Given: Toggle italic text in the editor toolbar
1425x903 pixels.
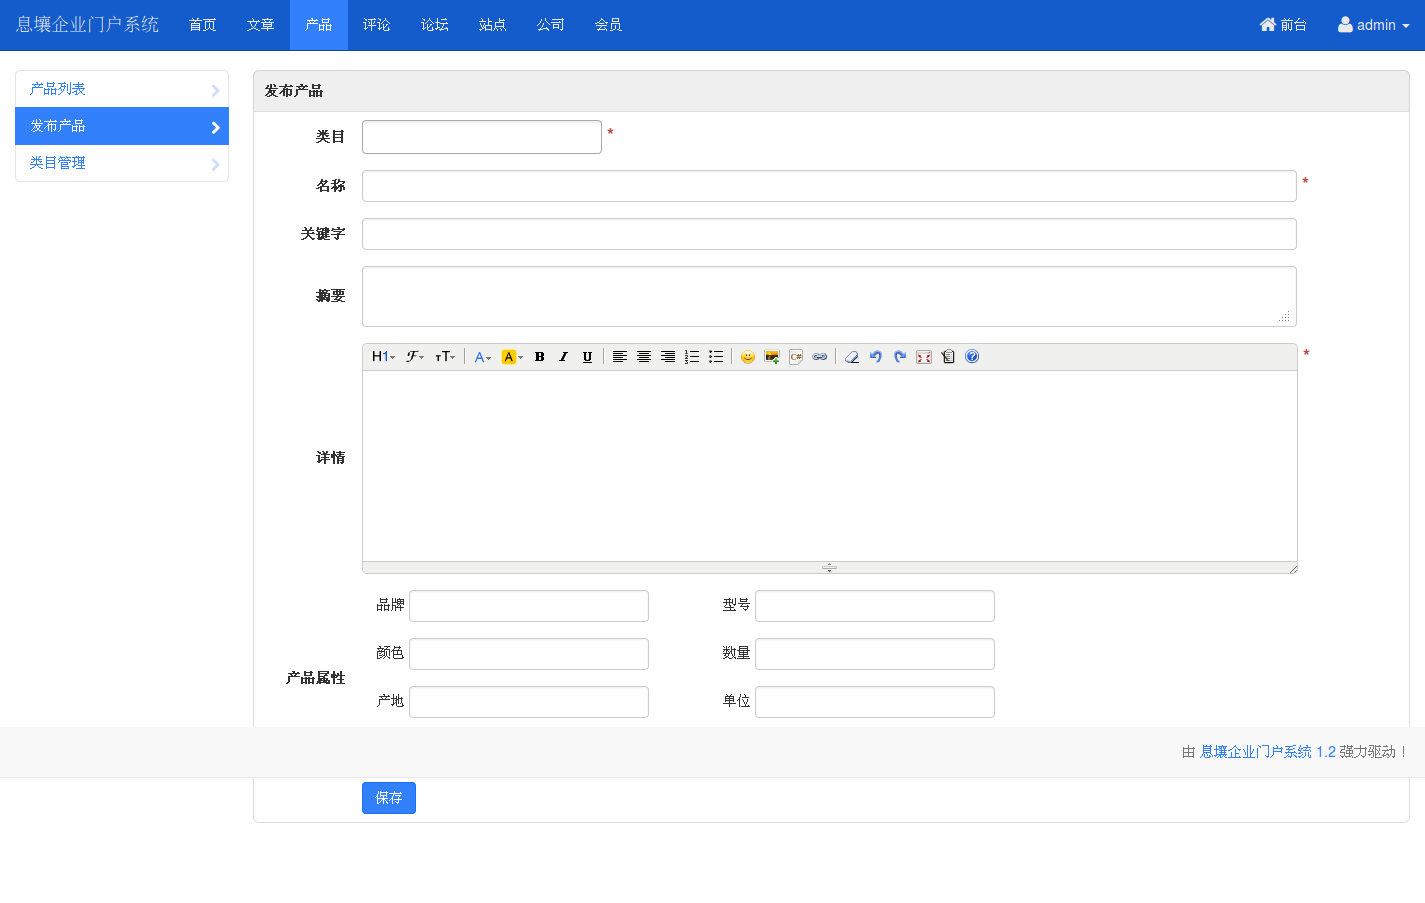Looking at the screenshot, I should click(563, 357).
